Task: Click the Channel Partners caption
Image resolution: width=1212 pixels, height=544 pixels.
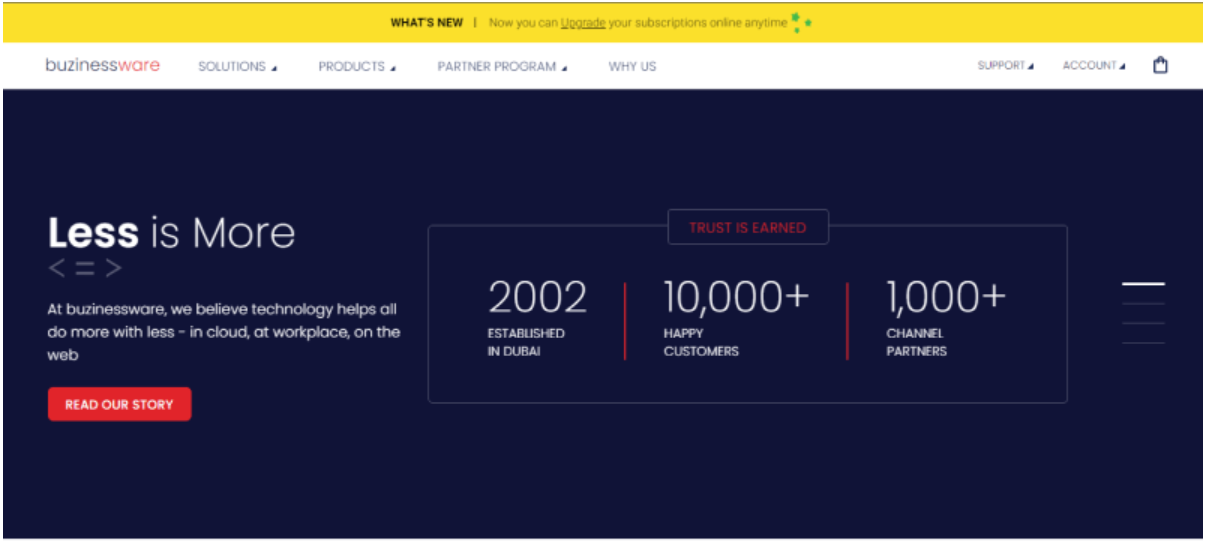Action: 917,342
